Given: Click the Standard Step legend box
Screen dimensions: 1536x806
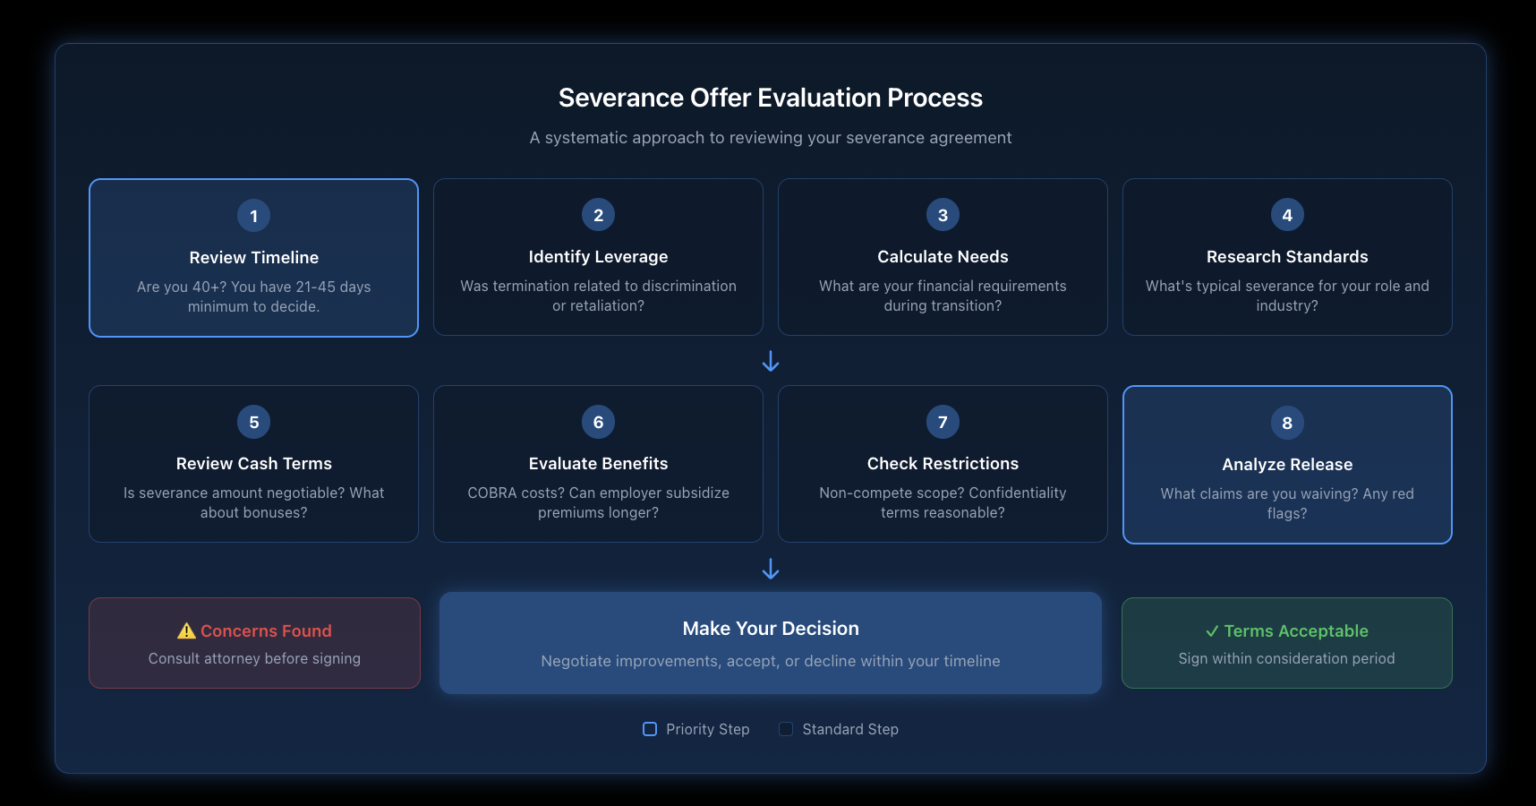Looking at the screenshot, I should click(x=786, y=729).
